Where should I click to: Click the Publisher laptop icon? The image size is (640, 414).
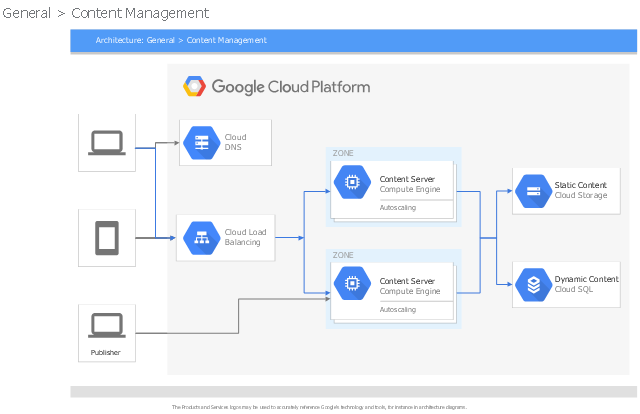coord(107,325)
